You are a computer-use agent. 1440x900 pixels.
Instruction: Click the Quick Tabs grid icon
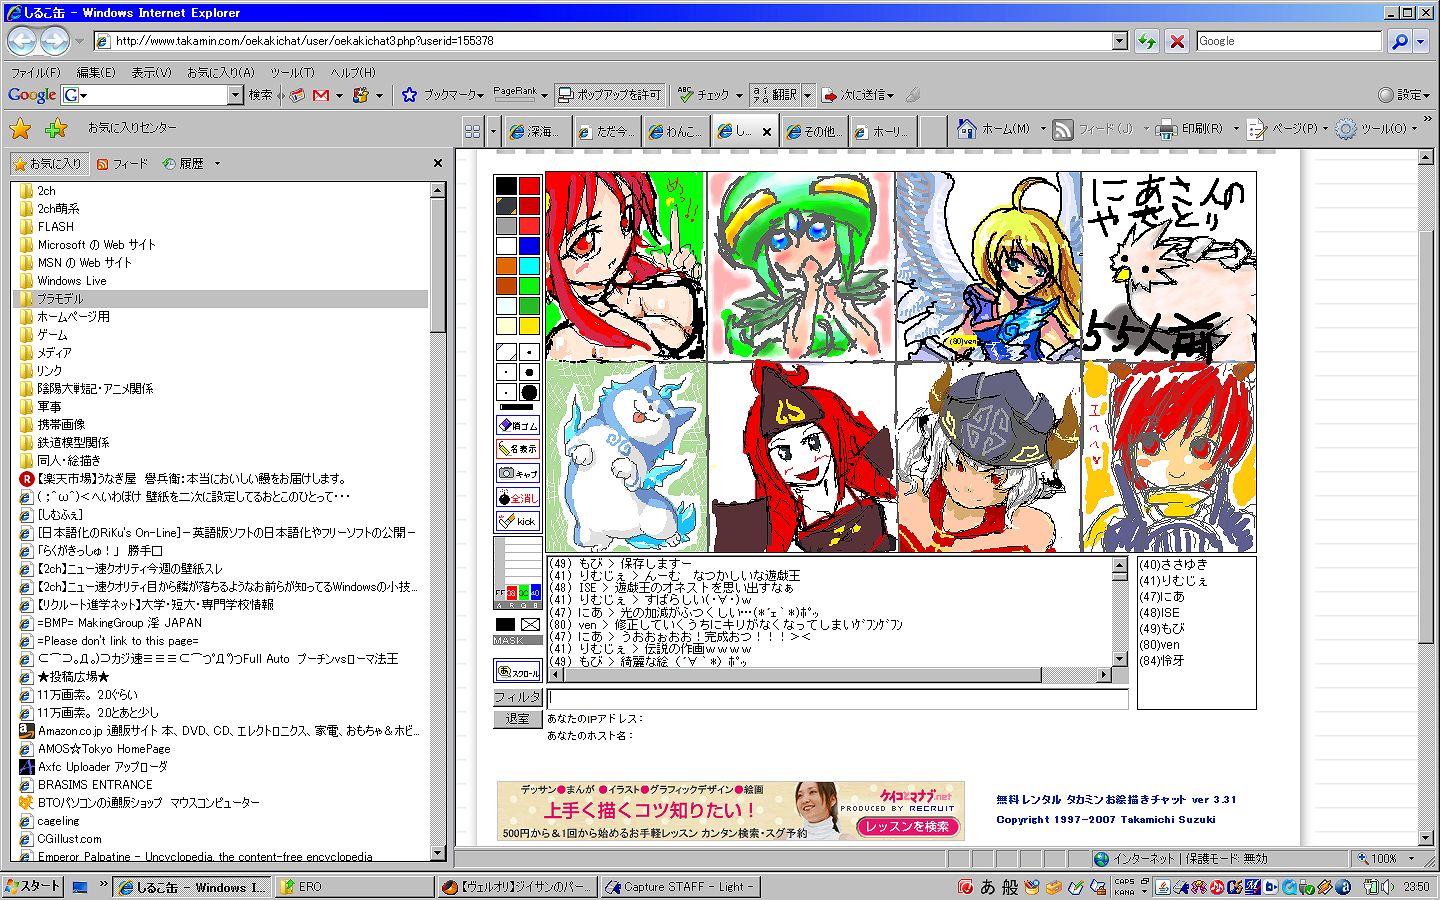tap(472, 130)
